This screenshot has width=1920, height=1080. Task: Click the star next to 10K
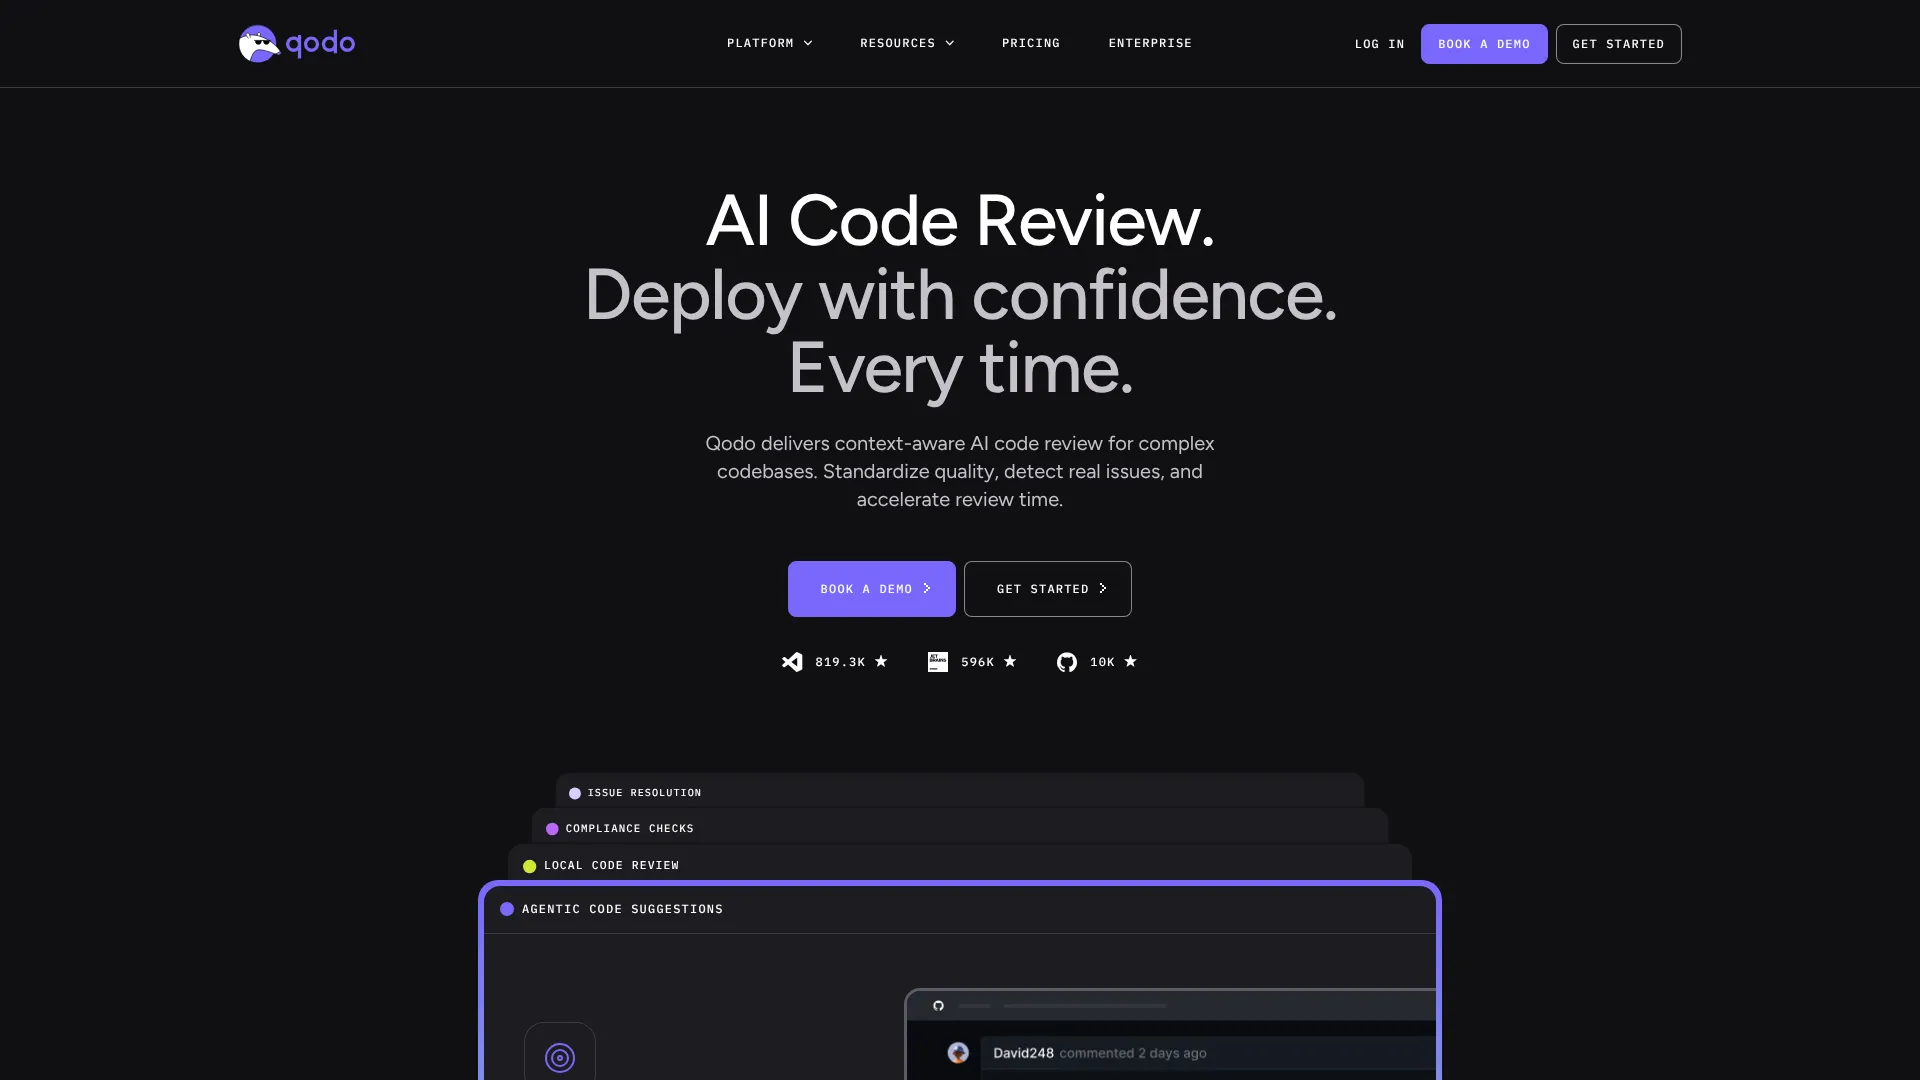1131,661
